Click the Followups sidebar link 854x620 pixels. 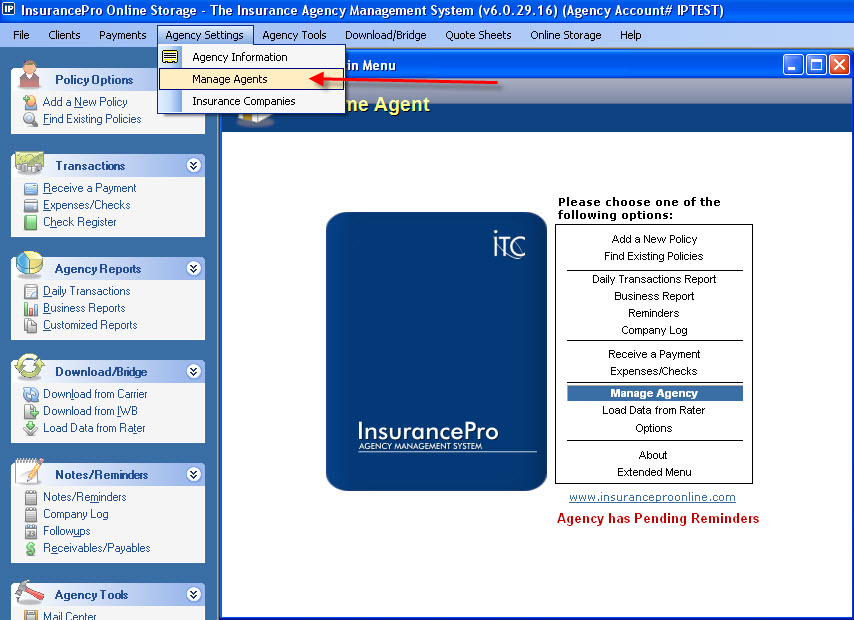point(66,531)
